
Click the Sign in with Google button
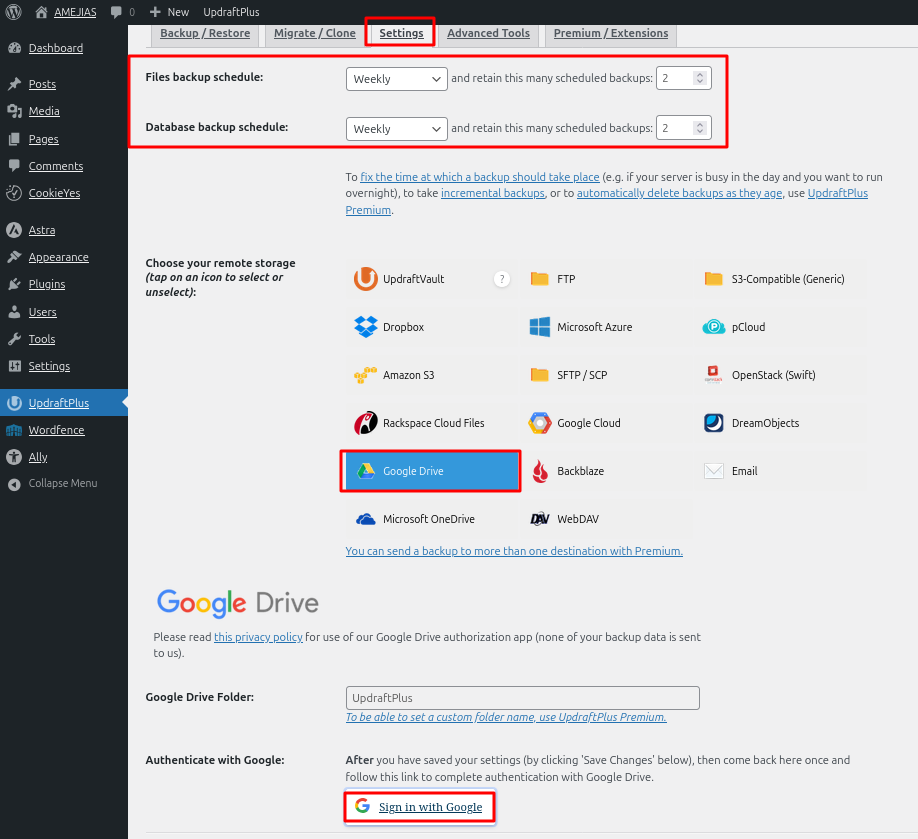coord(420,807)
